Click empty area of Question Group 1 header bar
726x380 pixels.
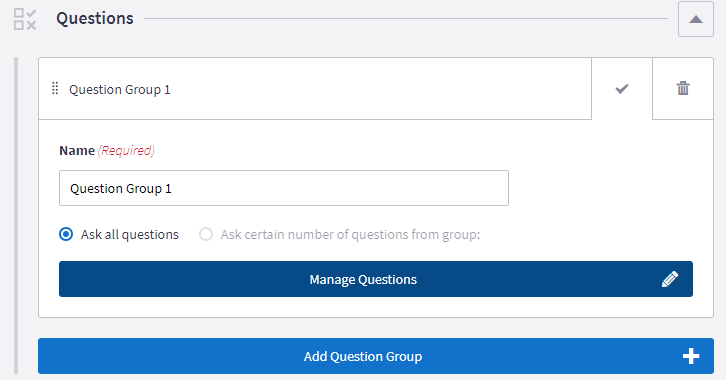tap(380, 88)
